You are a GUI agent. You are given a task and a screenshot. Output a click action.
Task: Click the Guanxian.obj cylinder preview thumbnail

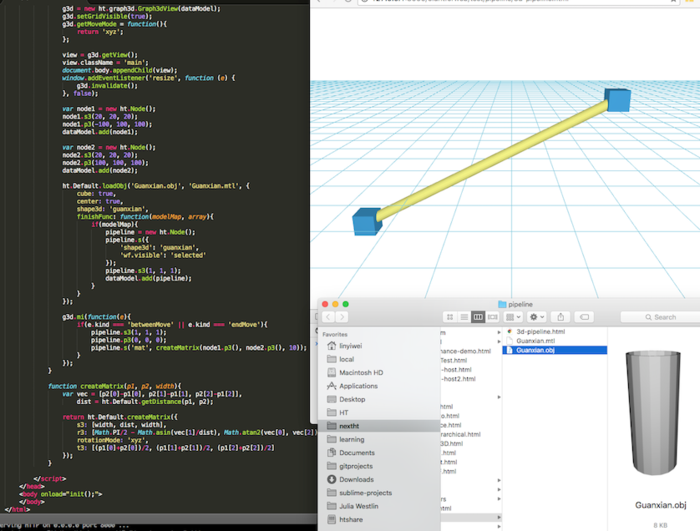click(x=653, y=412)
